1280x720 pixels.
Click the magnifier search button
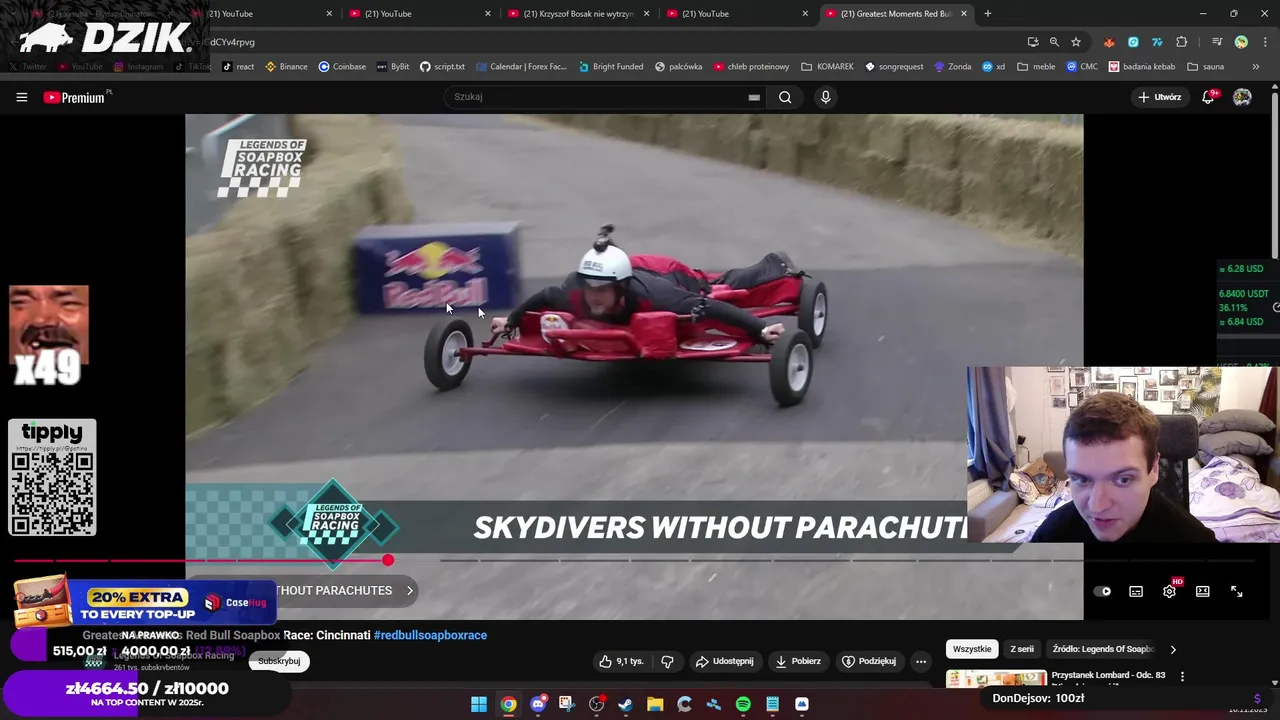[x=785, y=97]
